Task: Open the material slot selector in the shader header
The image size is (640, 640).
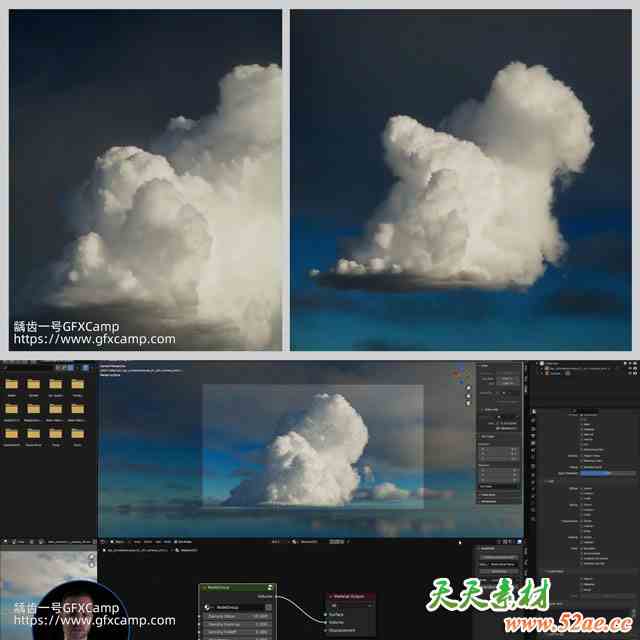Action: [275, 542]
